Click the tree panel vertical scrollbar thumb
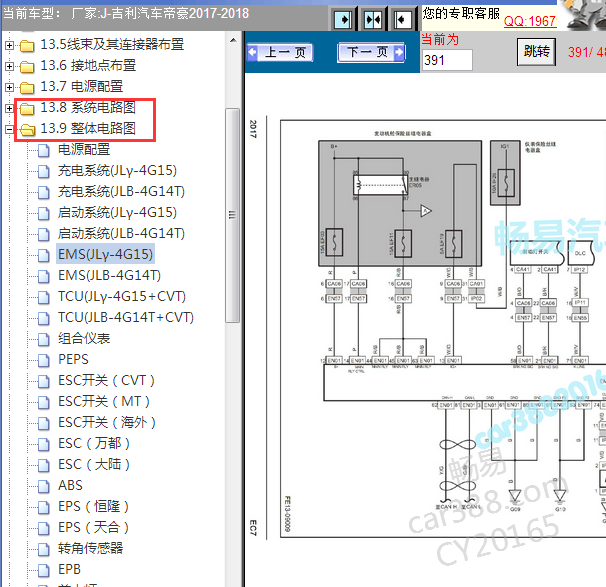 232,215
